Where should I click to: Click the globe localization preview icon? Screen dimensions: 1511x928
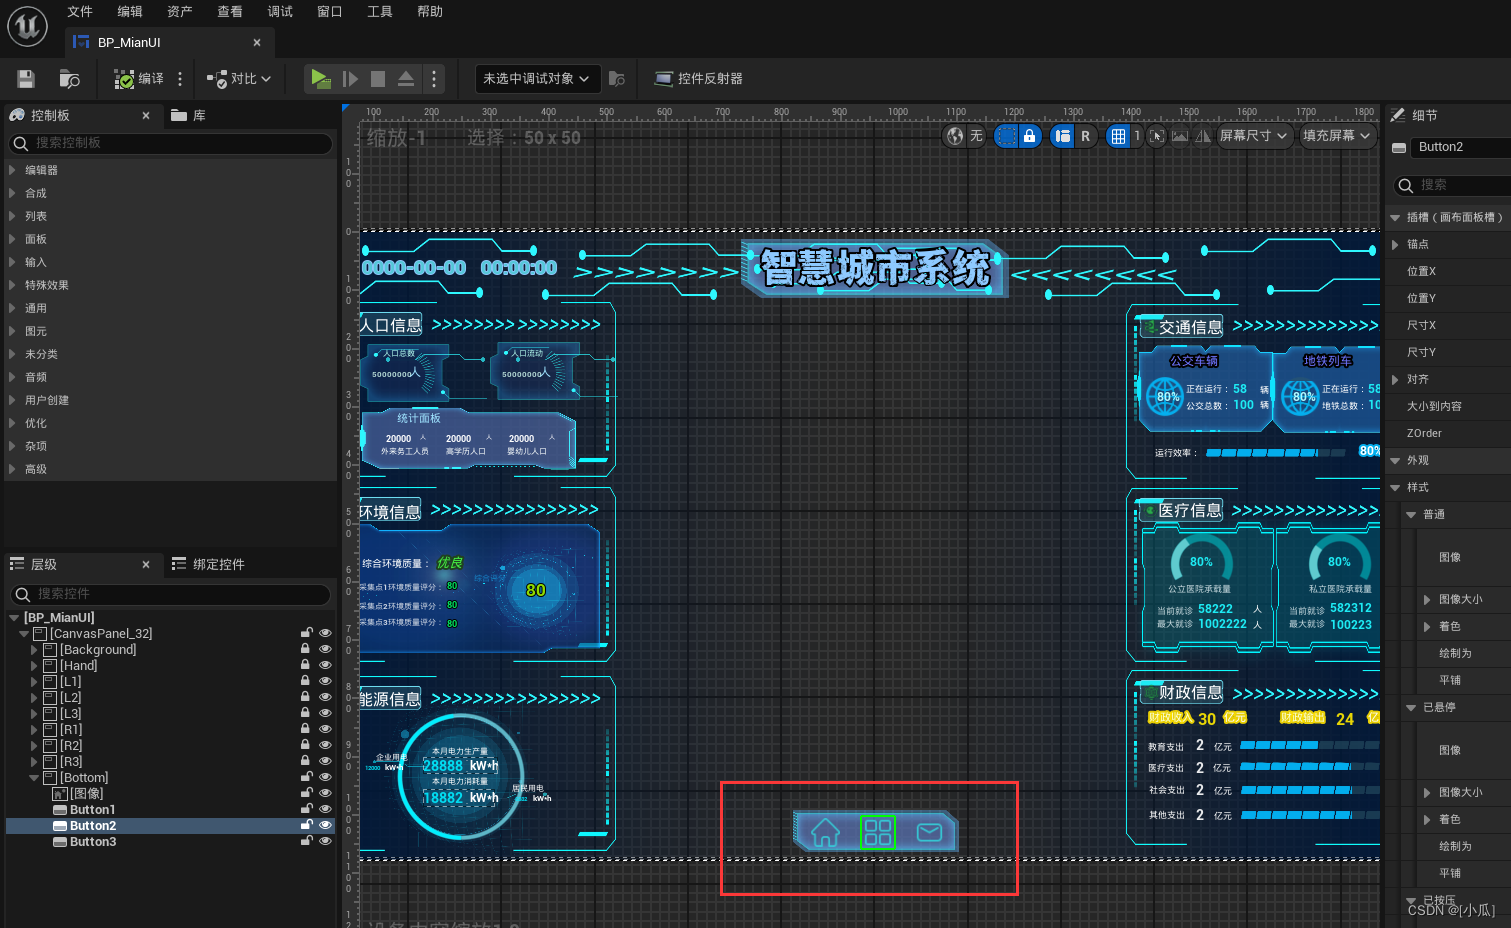[955, 136]
